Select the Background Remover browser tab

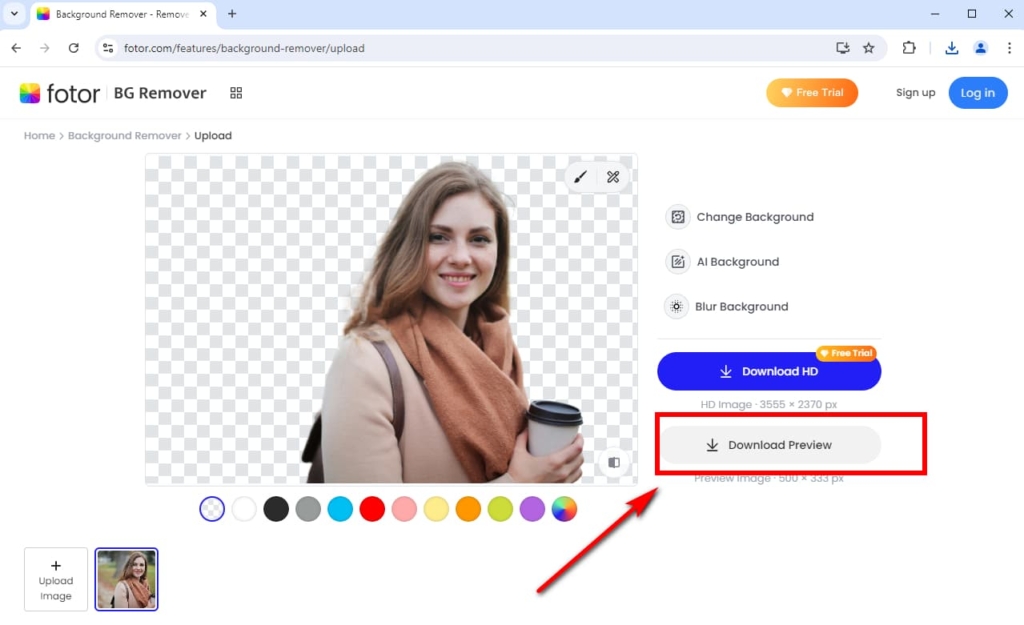pos(113,15)
